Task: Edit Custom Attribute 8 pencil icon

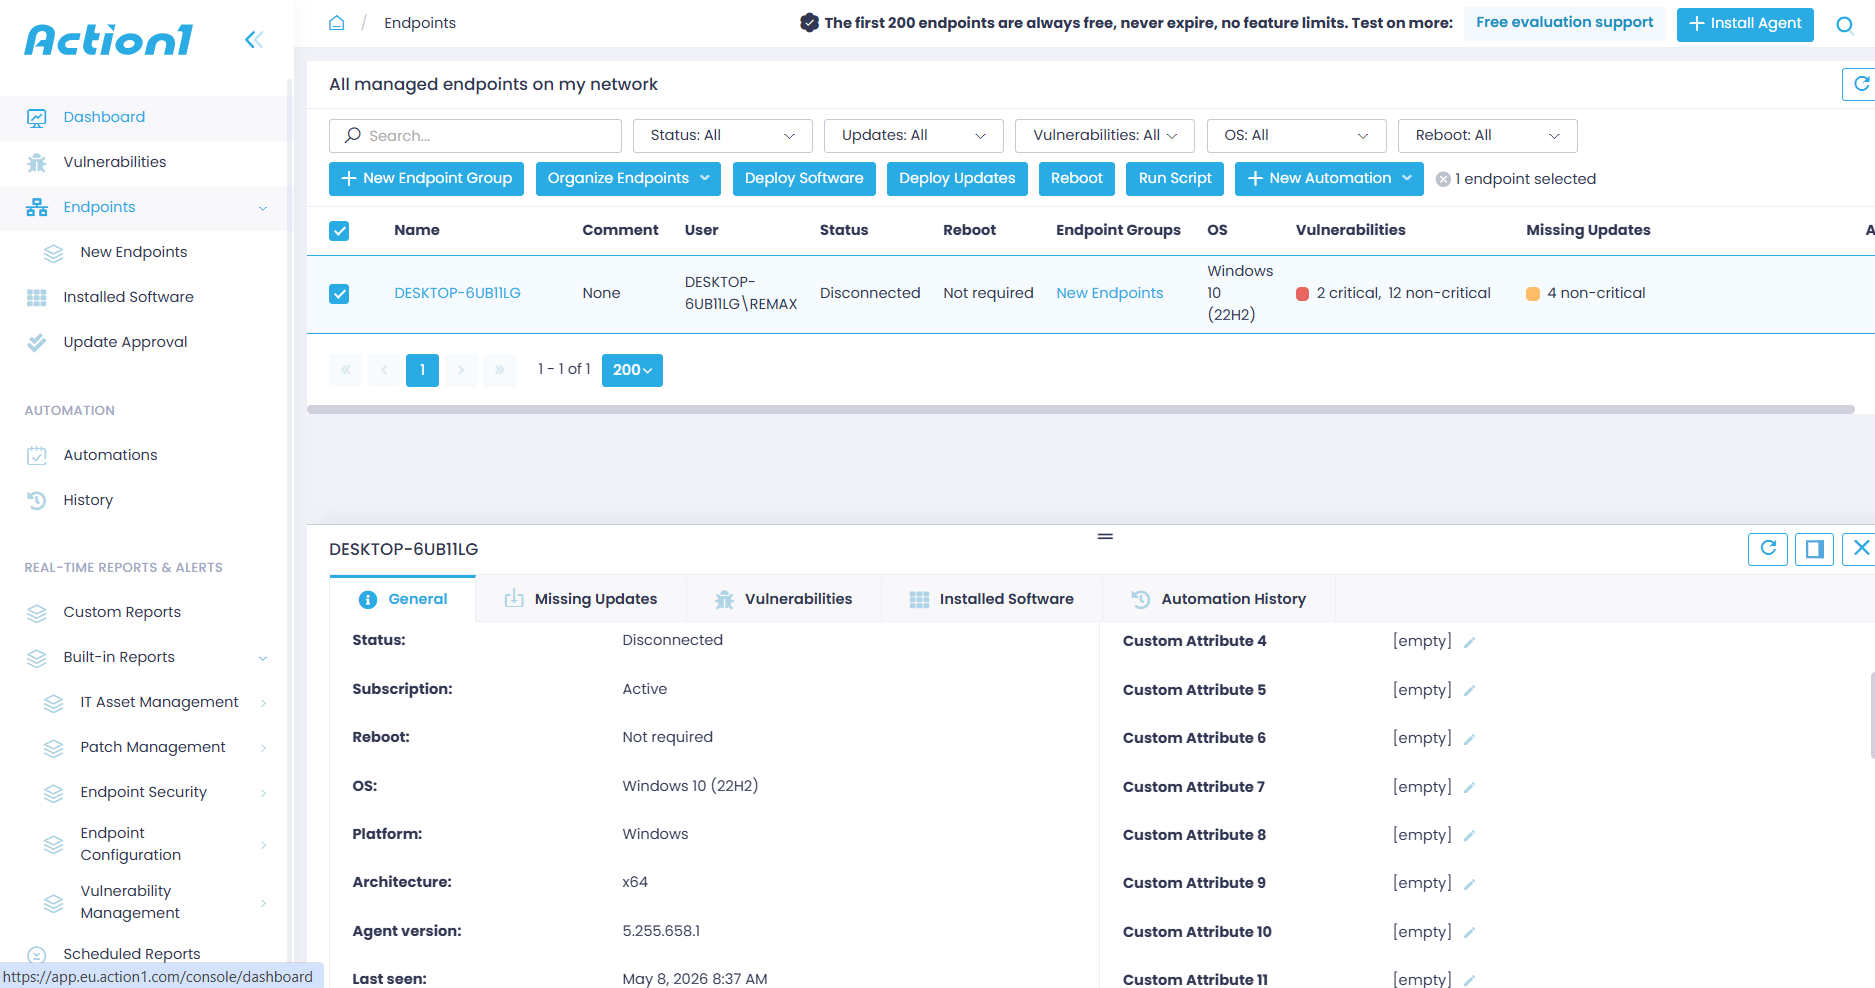Action: pos(1469,836)
